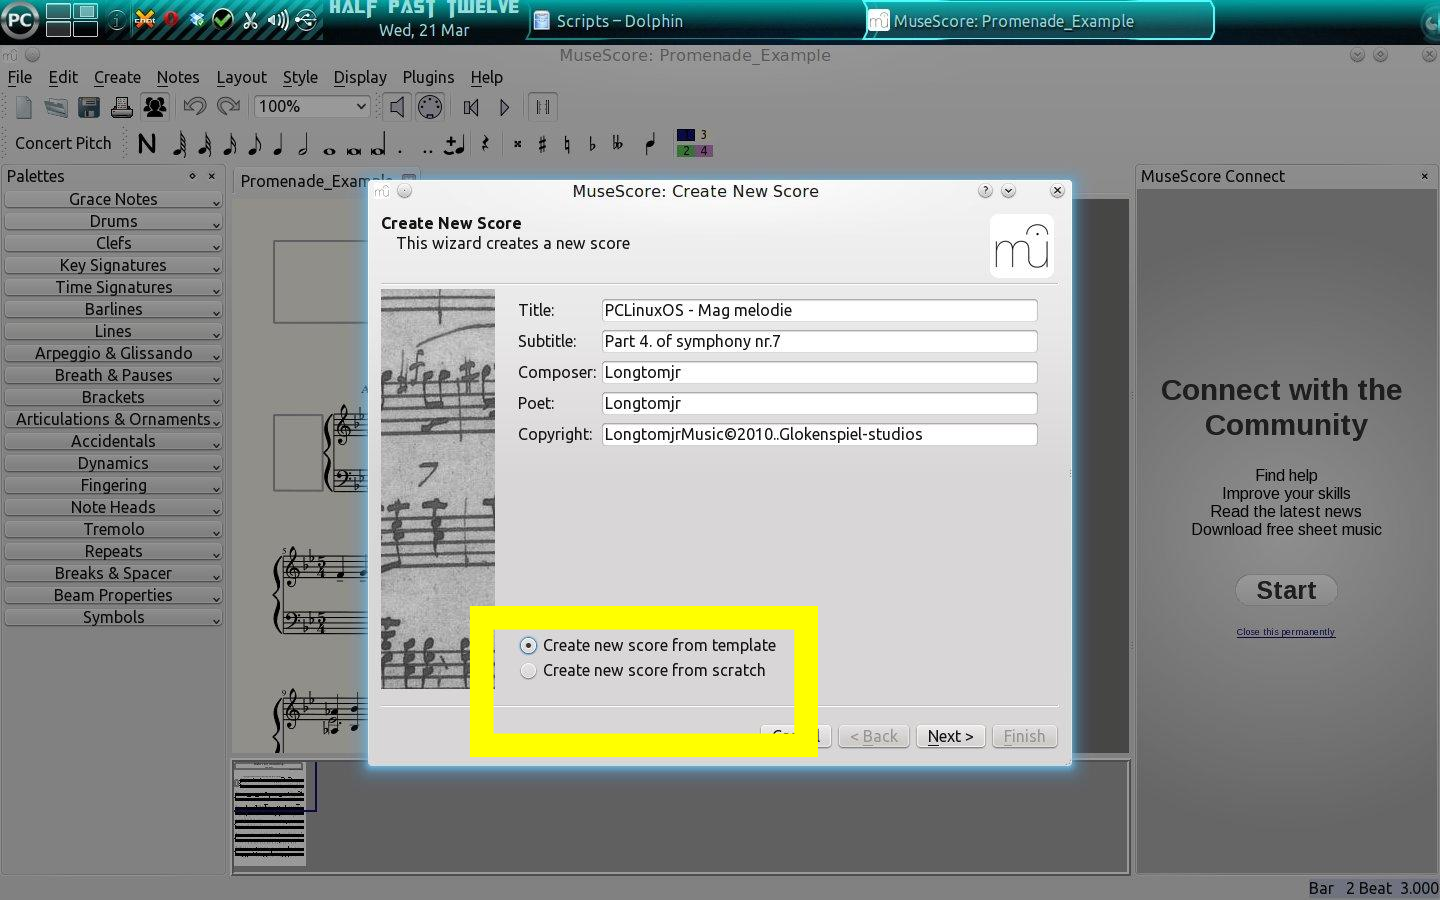This screenshot has width=1440, height=900.
Task: Click the redo arrow icon
Action: click(x=228, y=107)
